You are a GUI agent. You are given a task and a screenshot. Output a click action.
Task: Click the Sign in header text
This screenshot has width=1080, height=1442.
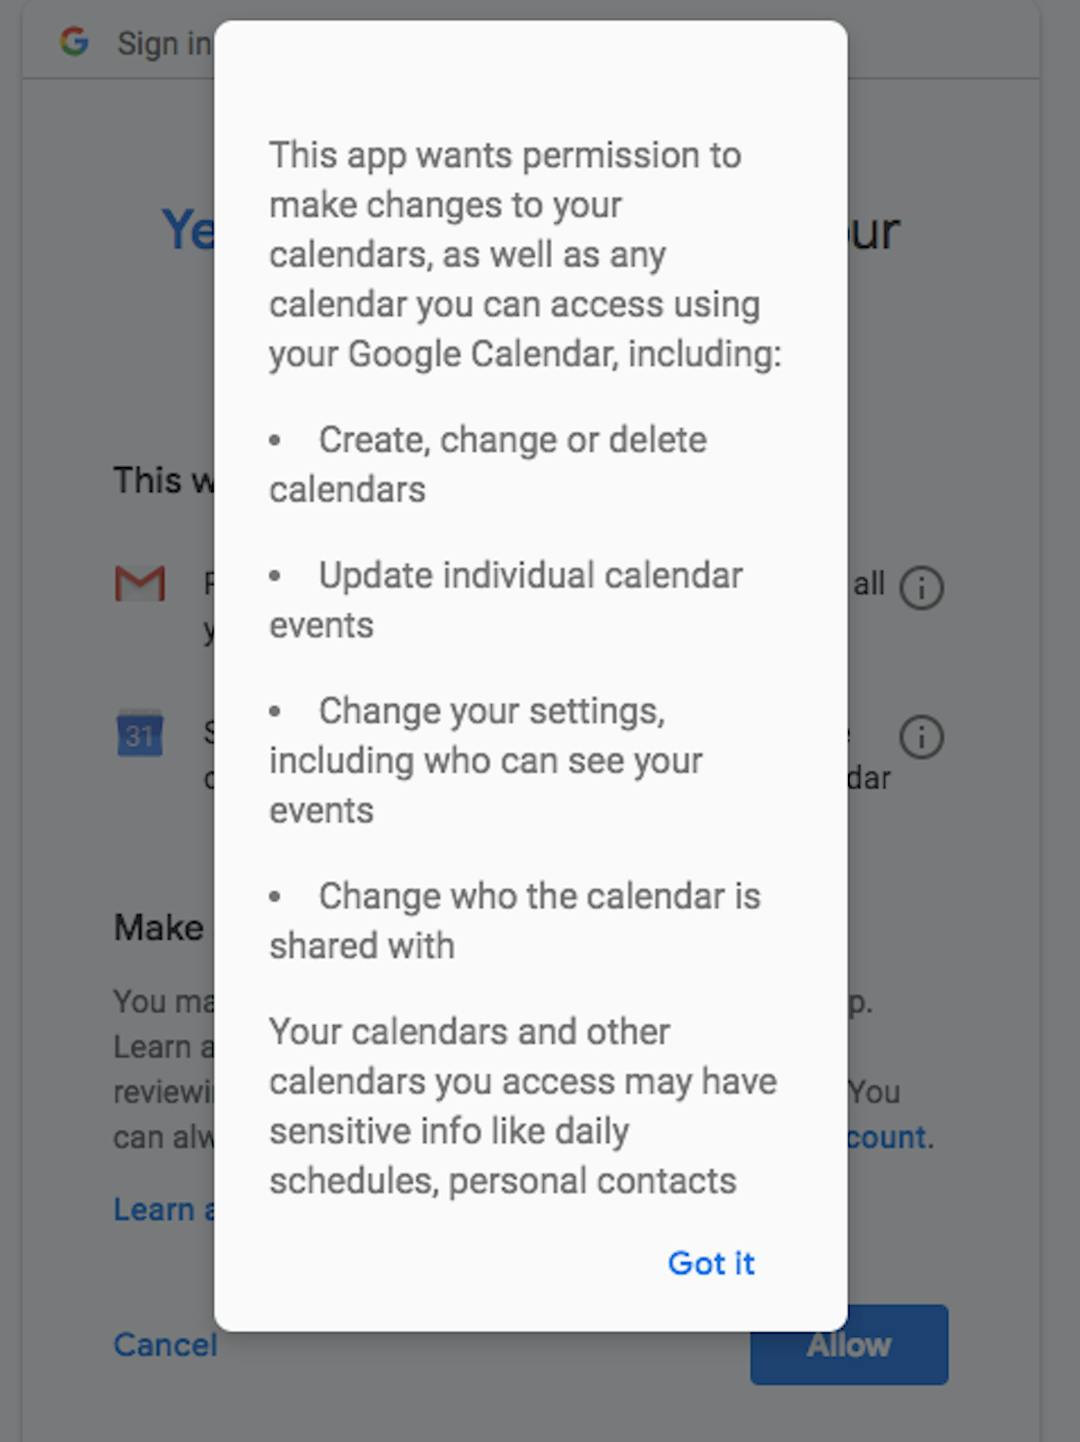(x=164, y=44)
